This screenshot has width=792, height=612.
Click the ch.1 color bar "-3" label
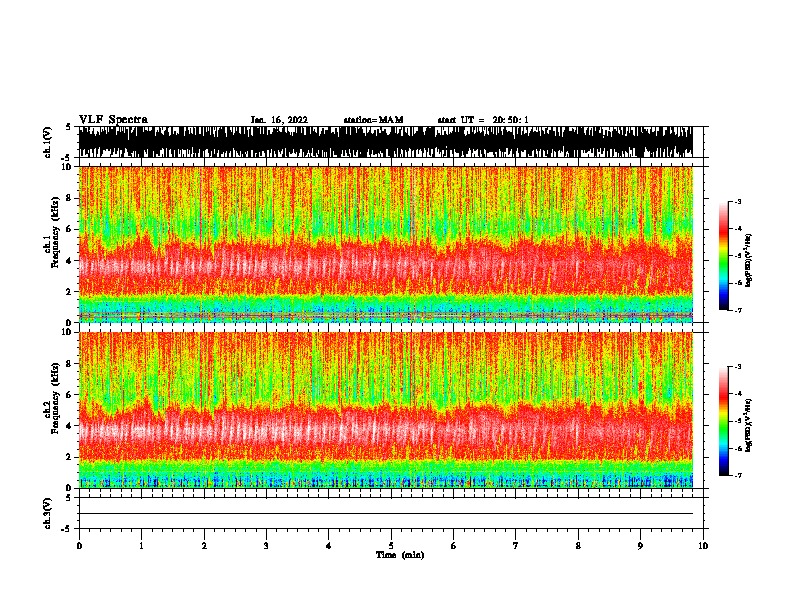(737, 201)
